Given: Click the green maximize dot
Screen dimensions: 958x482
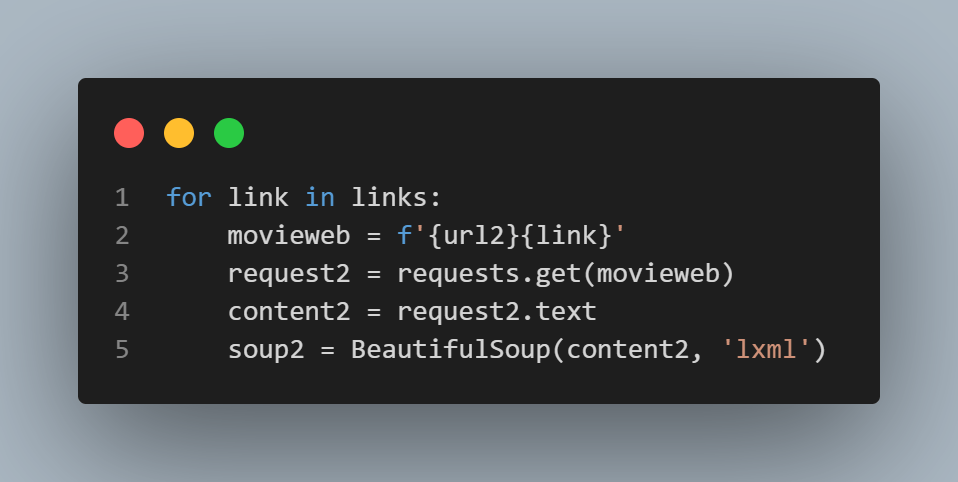Looking at the screenshot, I should click(229, 133).
